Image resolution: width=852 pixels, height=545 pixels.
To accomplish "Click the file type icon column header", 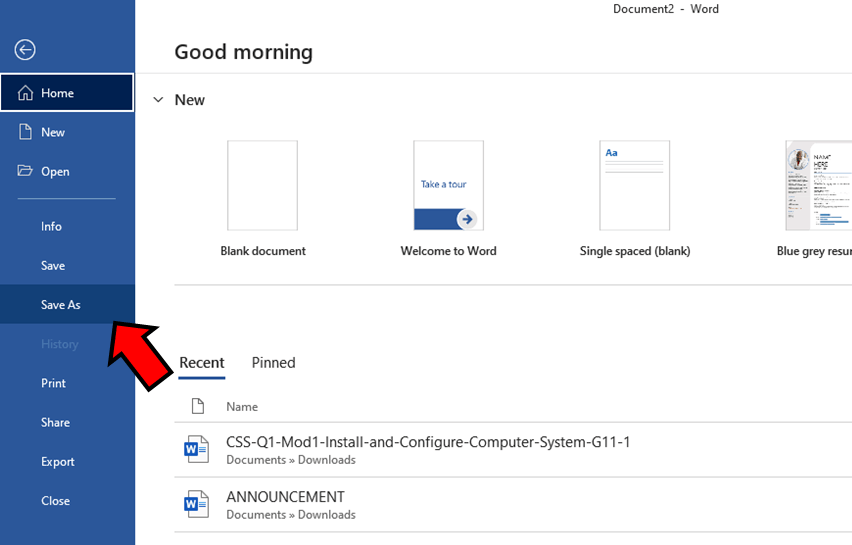I will click(x=198, y=406).
